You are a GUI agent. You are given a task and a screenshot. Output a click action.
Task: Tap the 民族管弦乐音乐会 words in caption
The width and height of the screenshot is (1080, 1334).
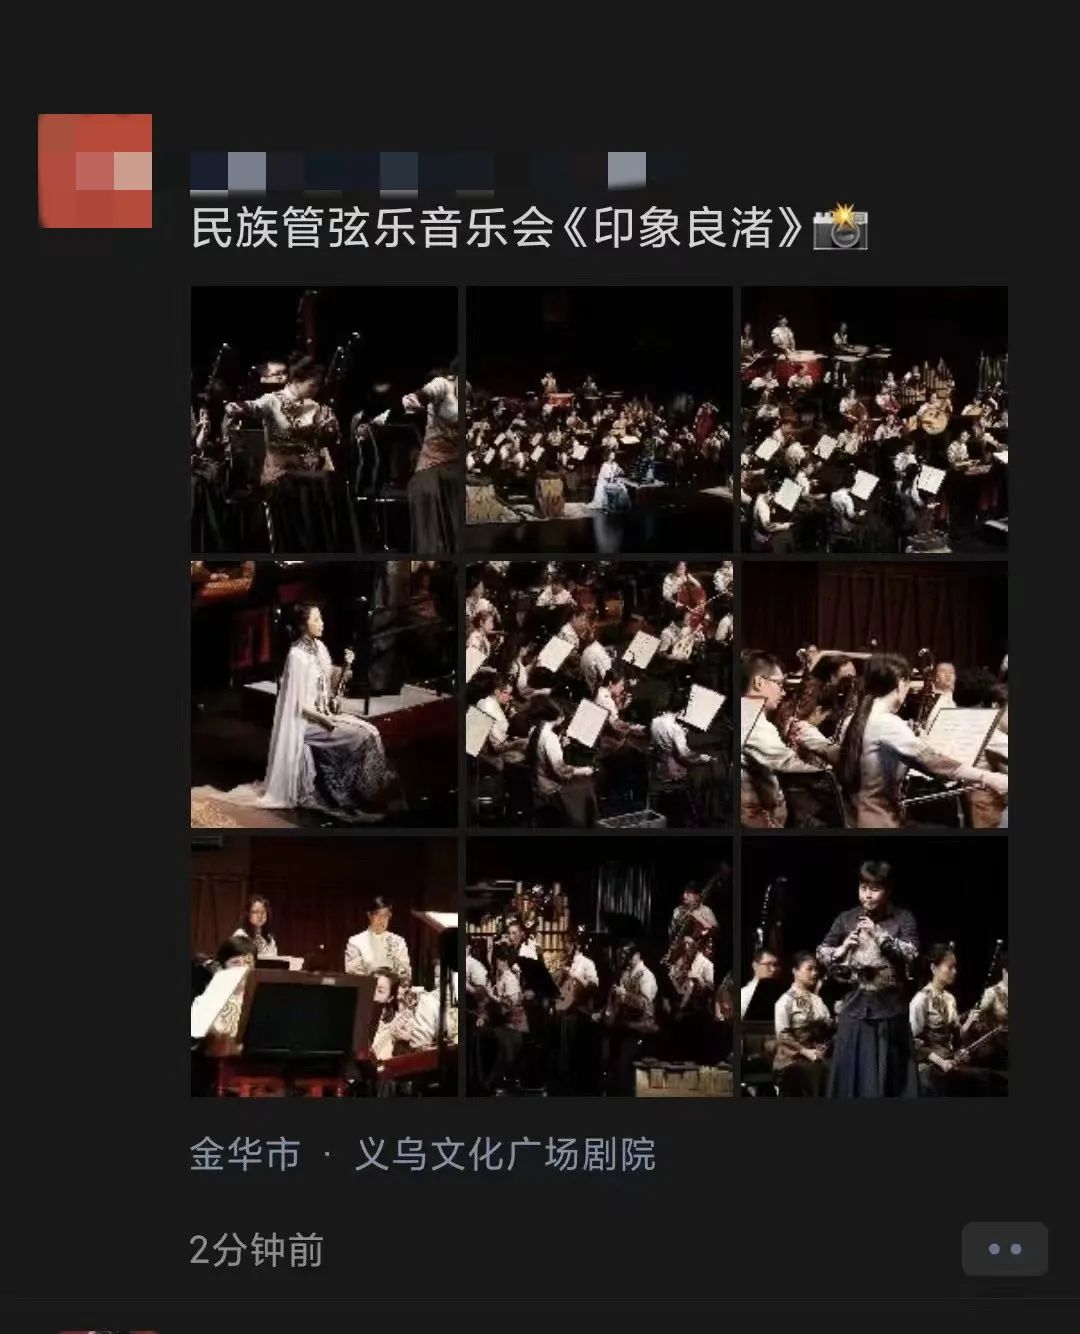pyautogui.click(x=372, y=228)
